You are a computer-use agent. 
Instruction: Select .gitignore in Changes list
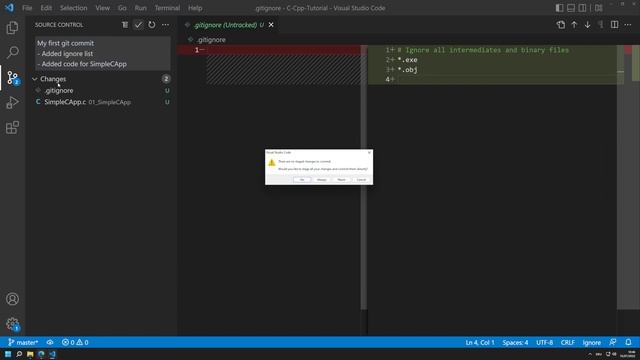[x=102, y=91]
